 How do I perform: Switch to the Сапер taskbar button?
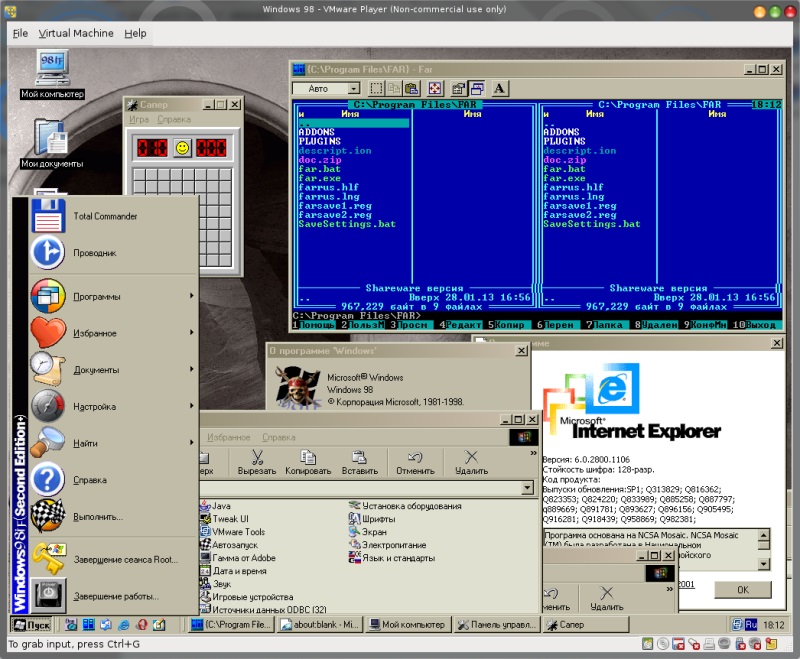click(586, 625)
